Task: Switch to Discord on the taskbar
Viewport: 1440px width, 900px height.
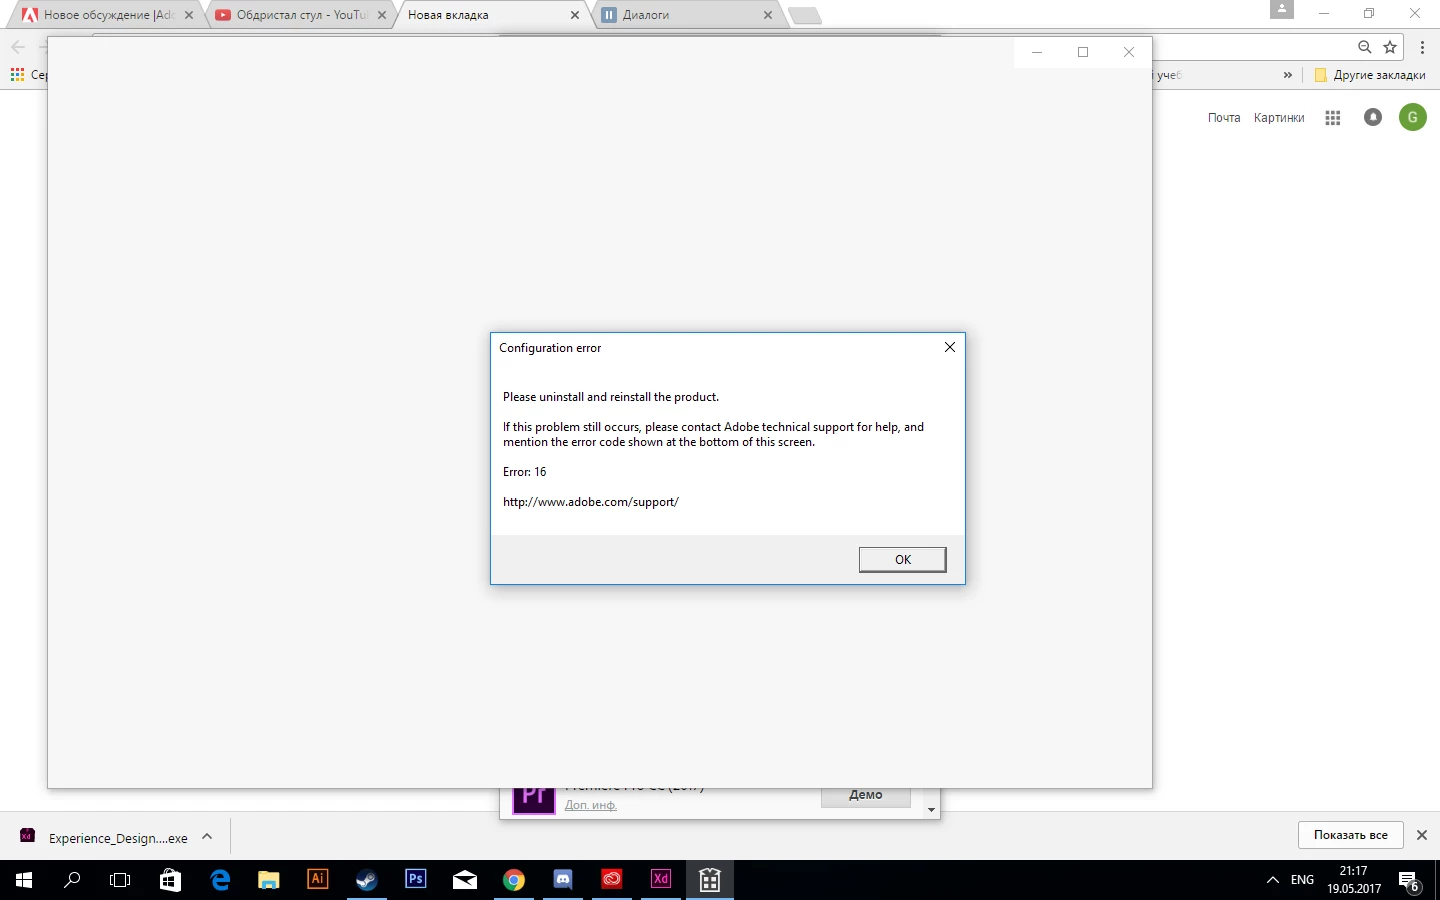Action: pos(563,880)
